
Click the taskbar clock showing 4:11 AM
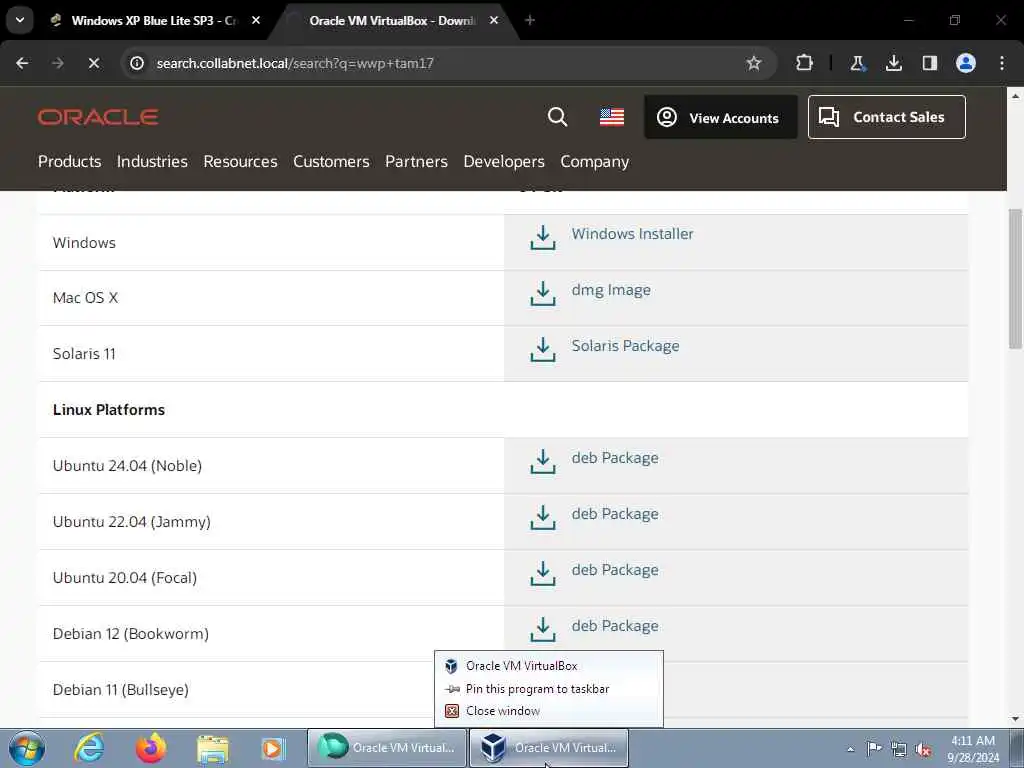(x=973, y=748)
